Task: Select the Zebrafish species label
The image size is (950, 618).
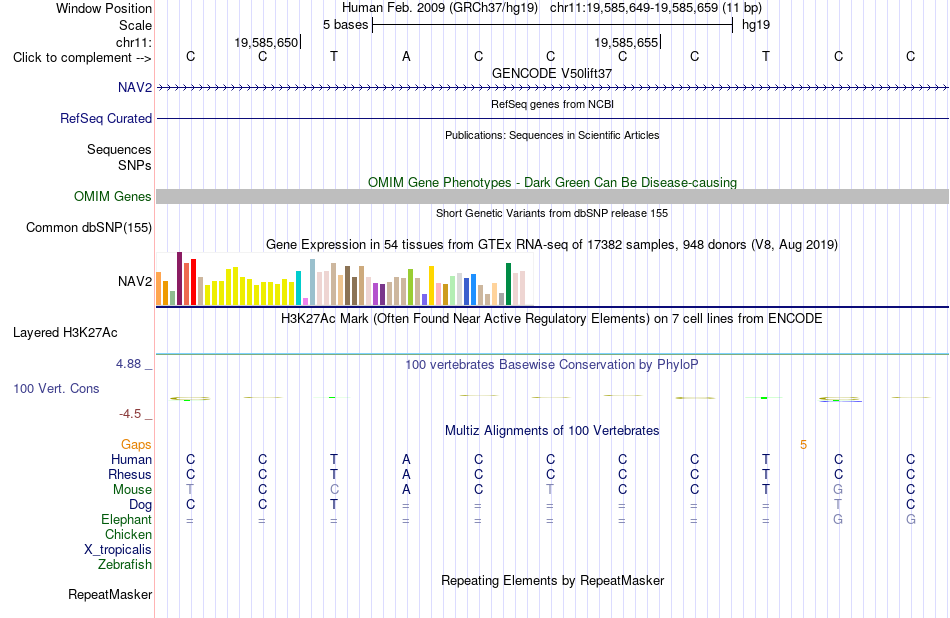Action: click(x=125, y=564)
